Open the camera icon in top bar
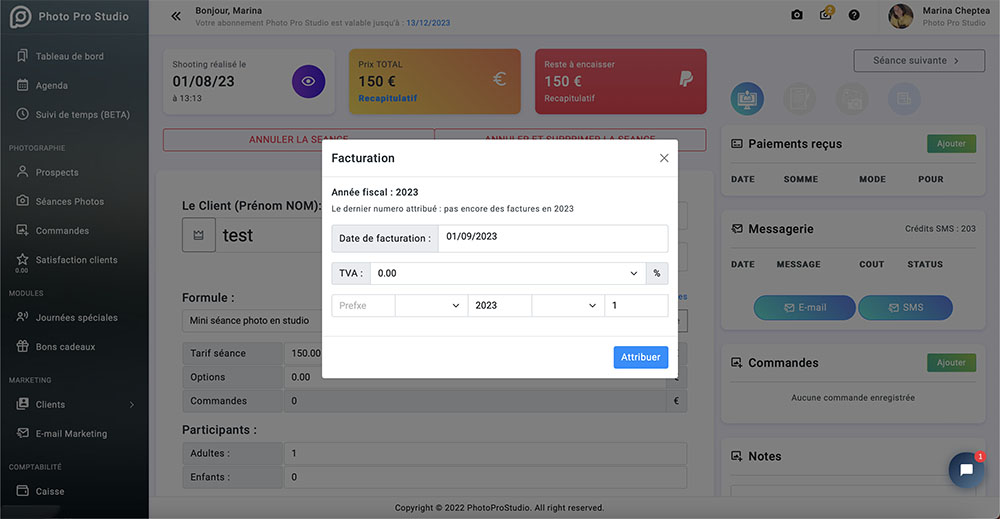The image size is (1000, 519). (797, 15)
